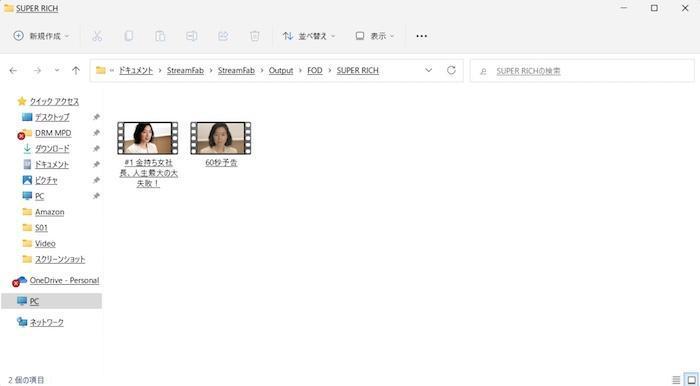Click the Rename icon in toolbar
This screenshot has height=386, width=700.
tap(192, 36)
